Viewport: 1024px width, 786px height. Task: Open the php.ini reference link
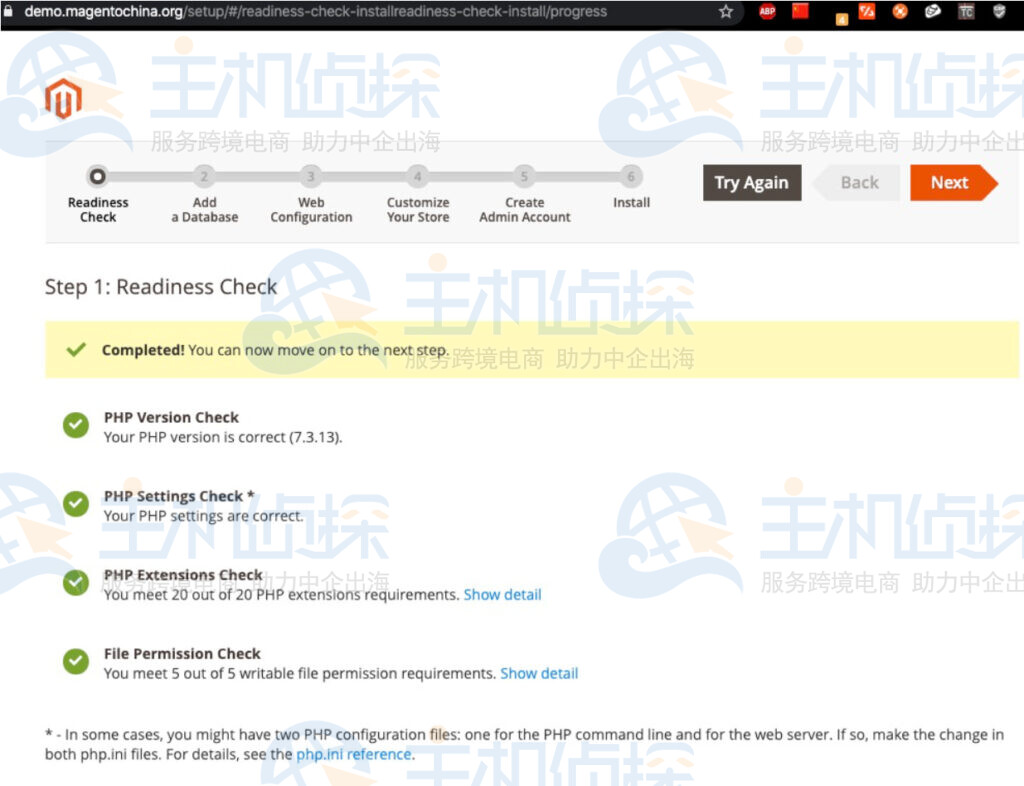pyautogui.click(x=353, y=754)
